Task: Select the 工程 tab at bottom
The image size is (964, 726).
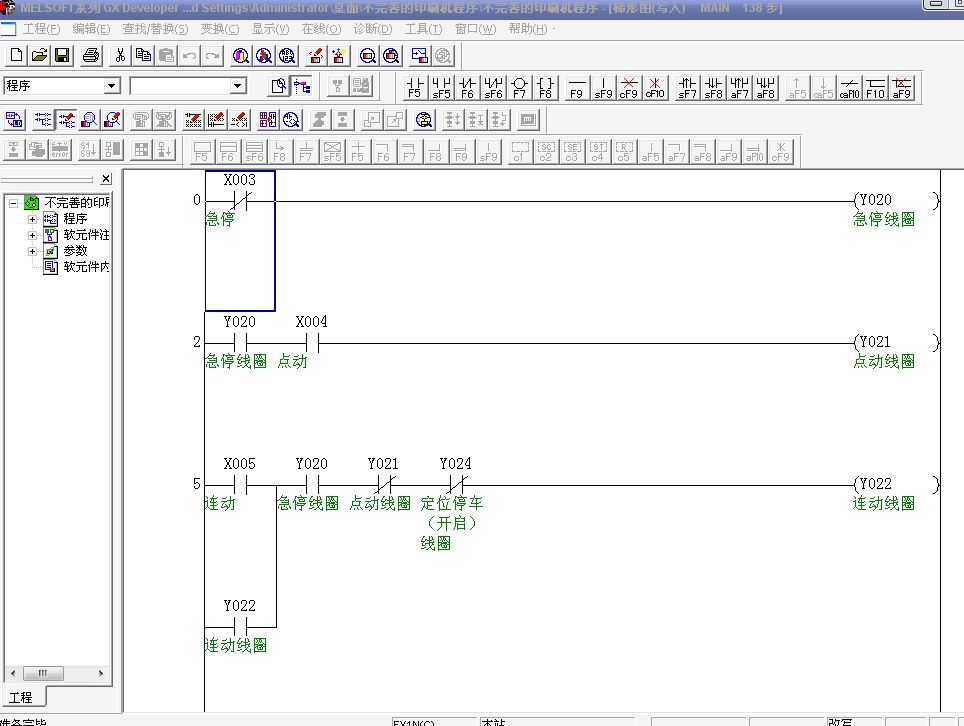Action: coord(21,697)
